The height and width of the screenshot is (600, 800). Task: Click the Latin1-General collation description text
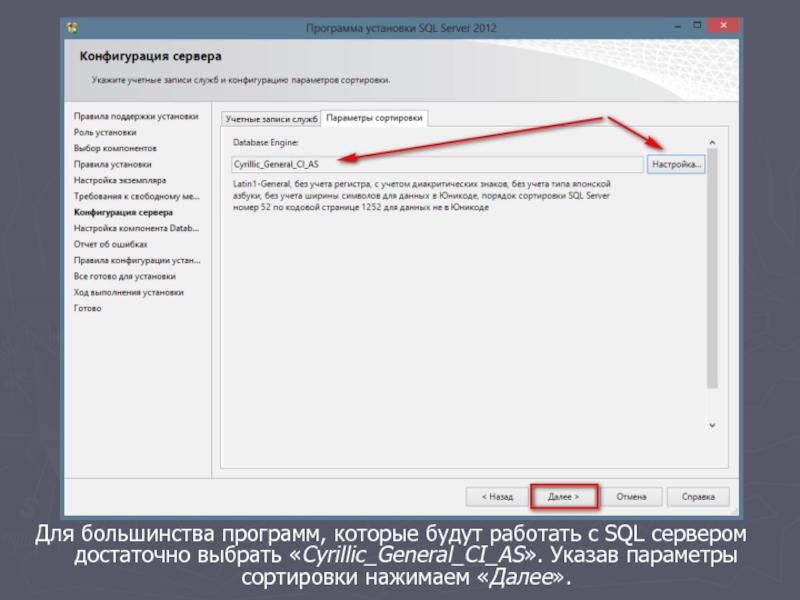tap(421, 195)
